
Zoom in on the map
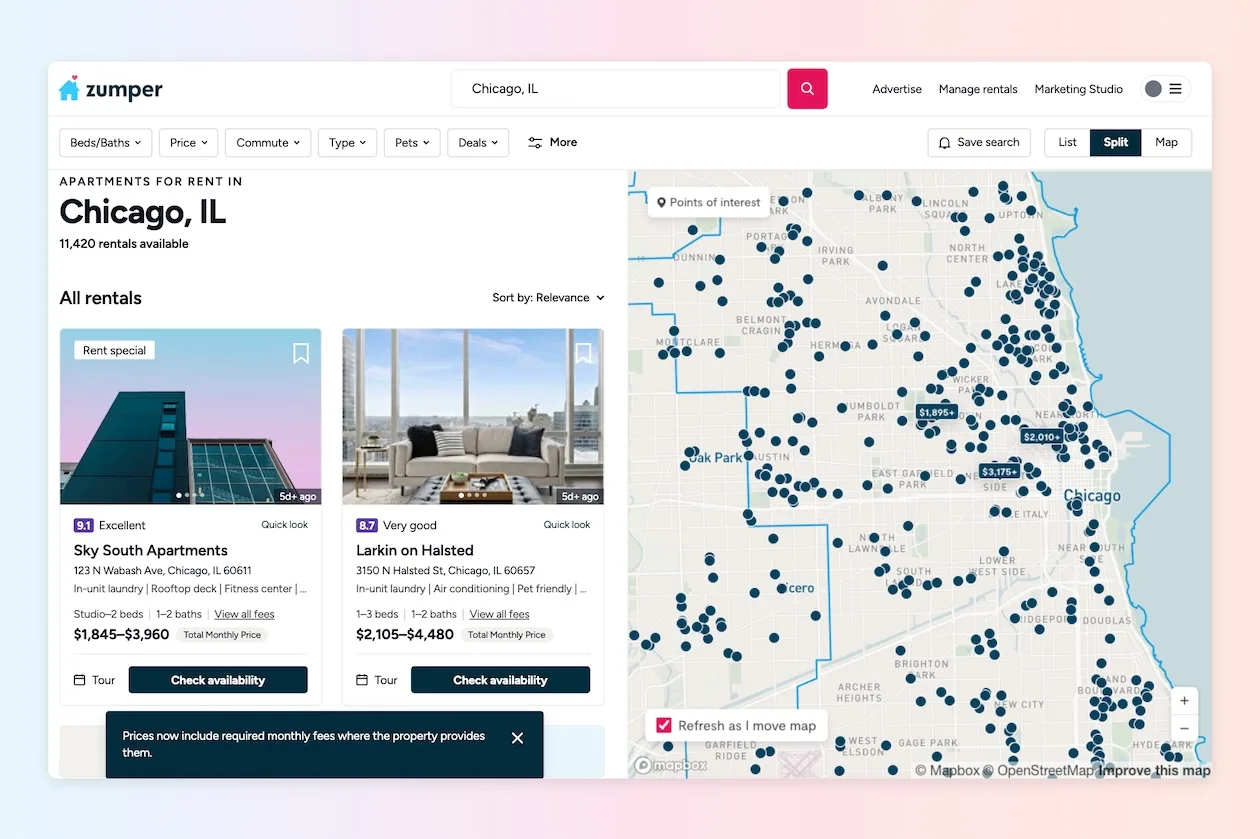[1184, 701]
